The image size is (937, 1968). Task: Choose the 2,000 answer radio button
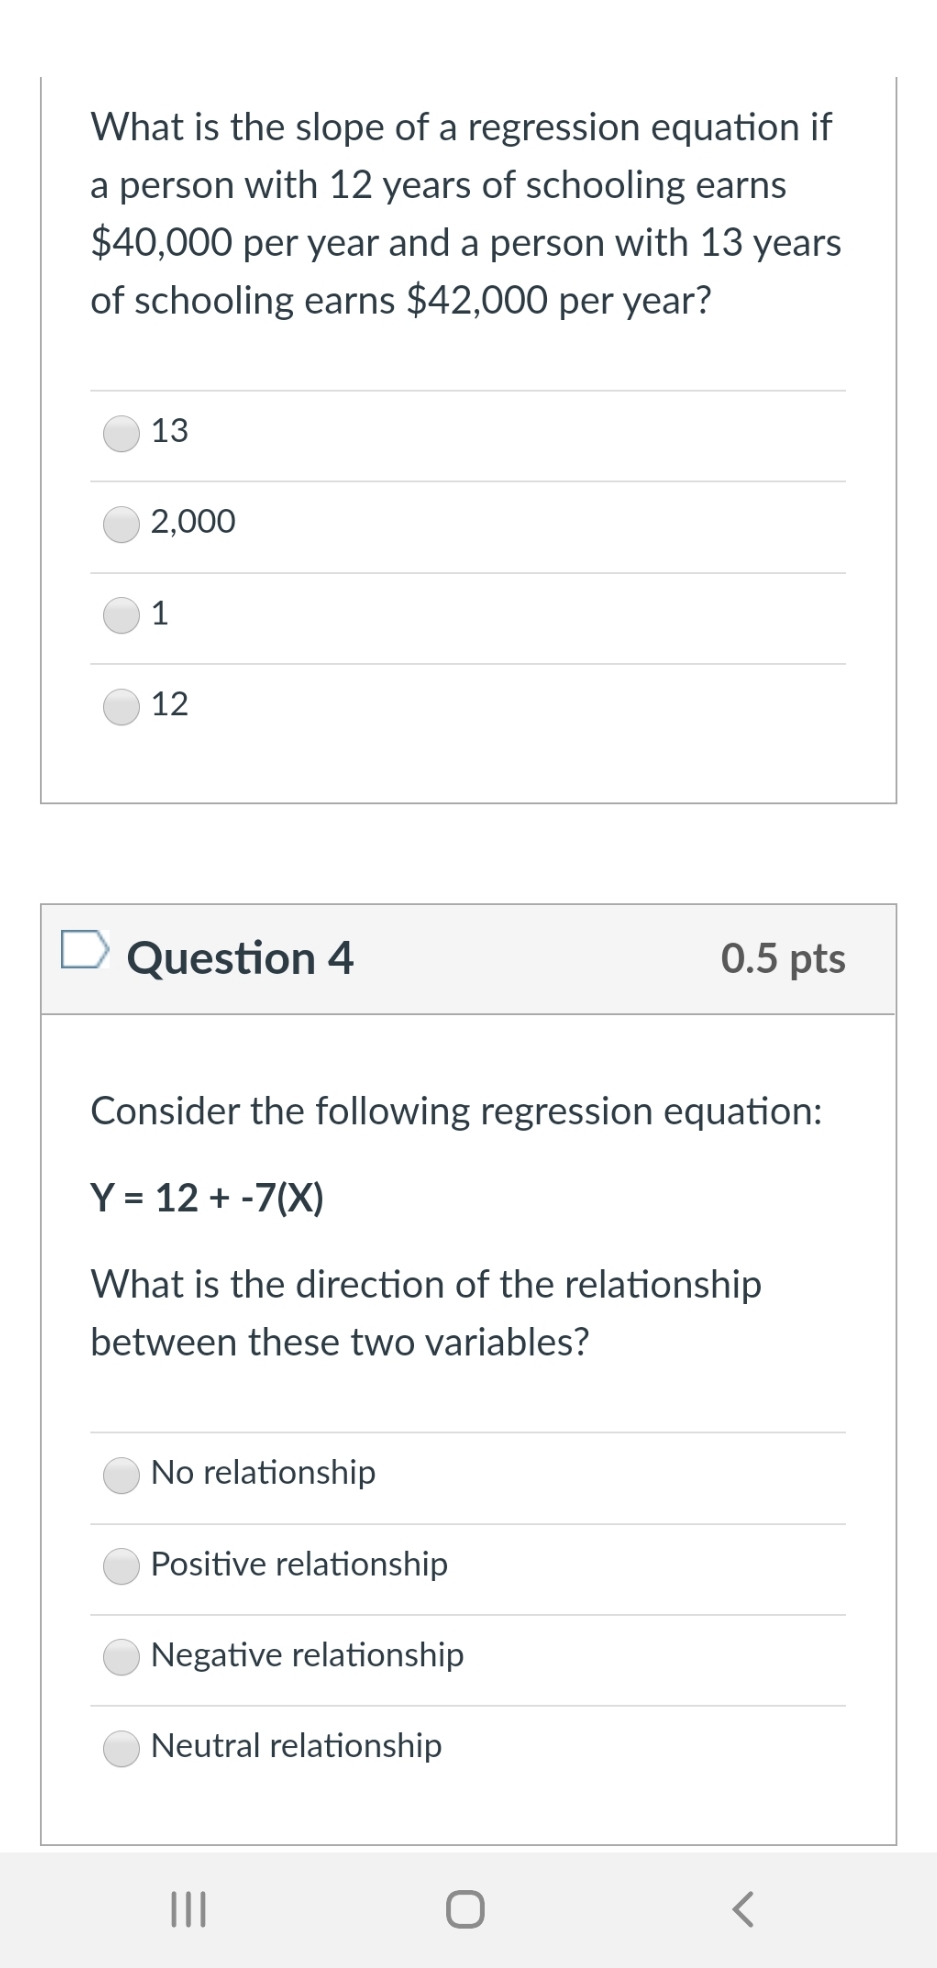pyautogui.click(x=122, y=524)
